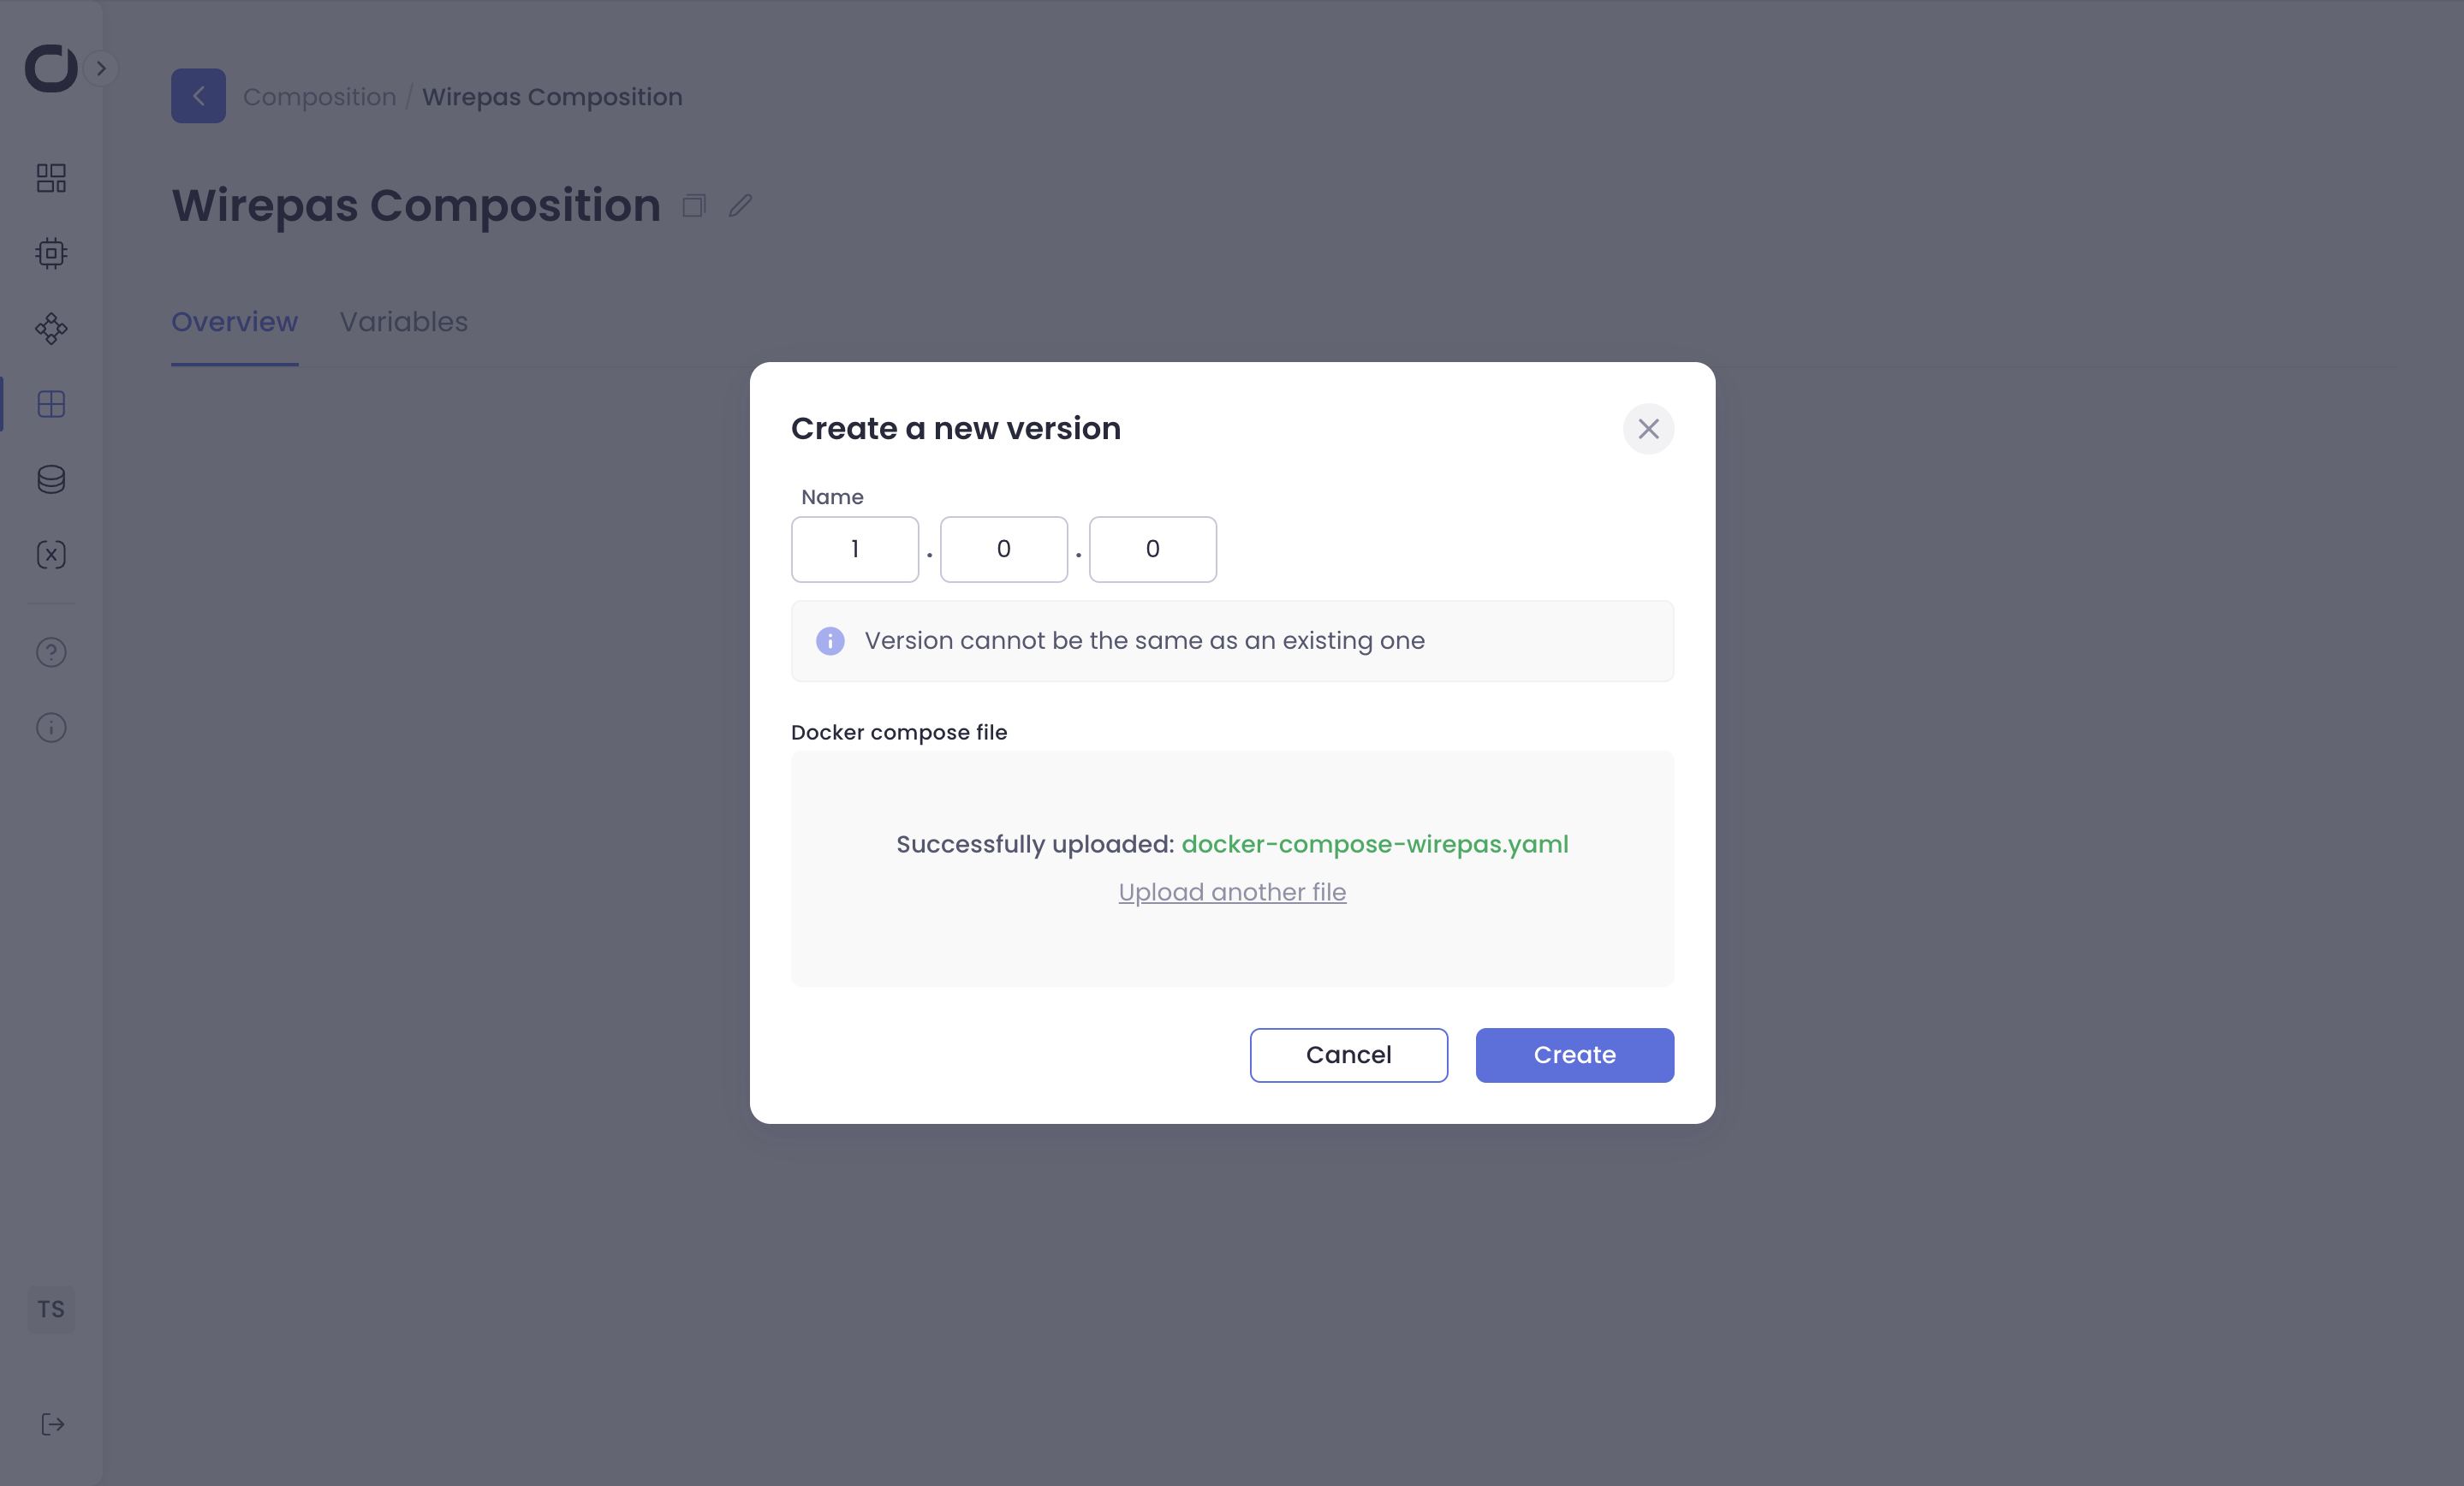Click the major version number field
2464x1486 pixels.
tap(854, 549)
